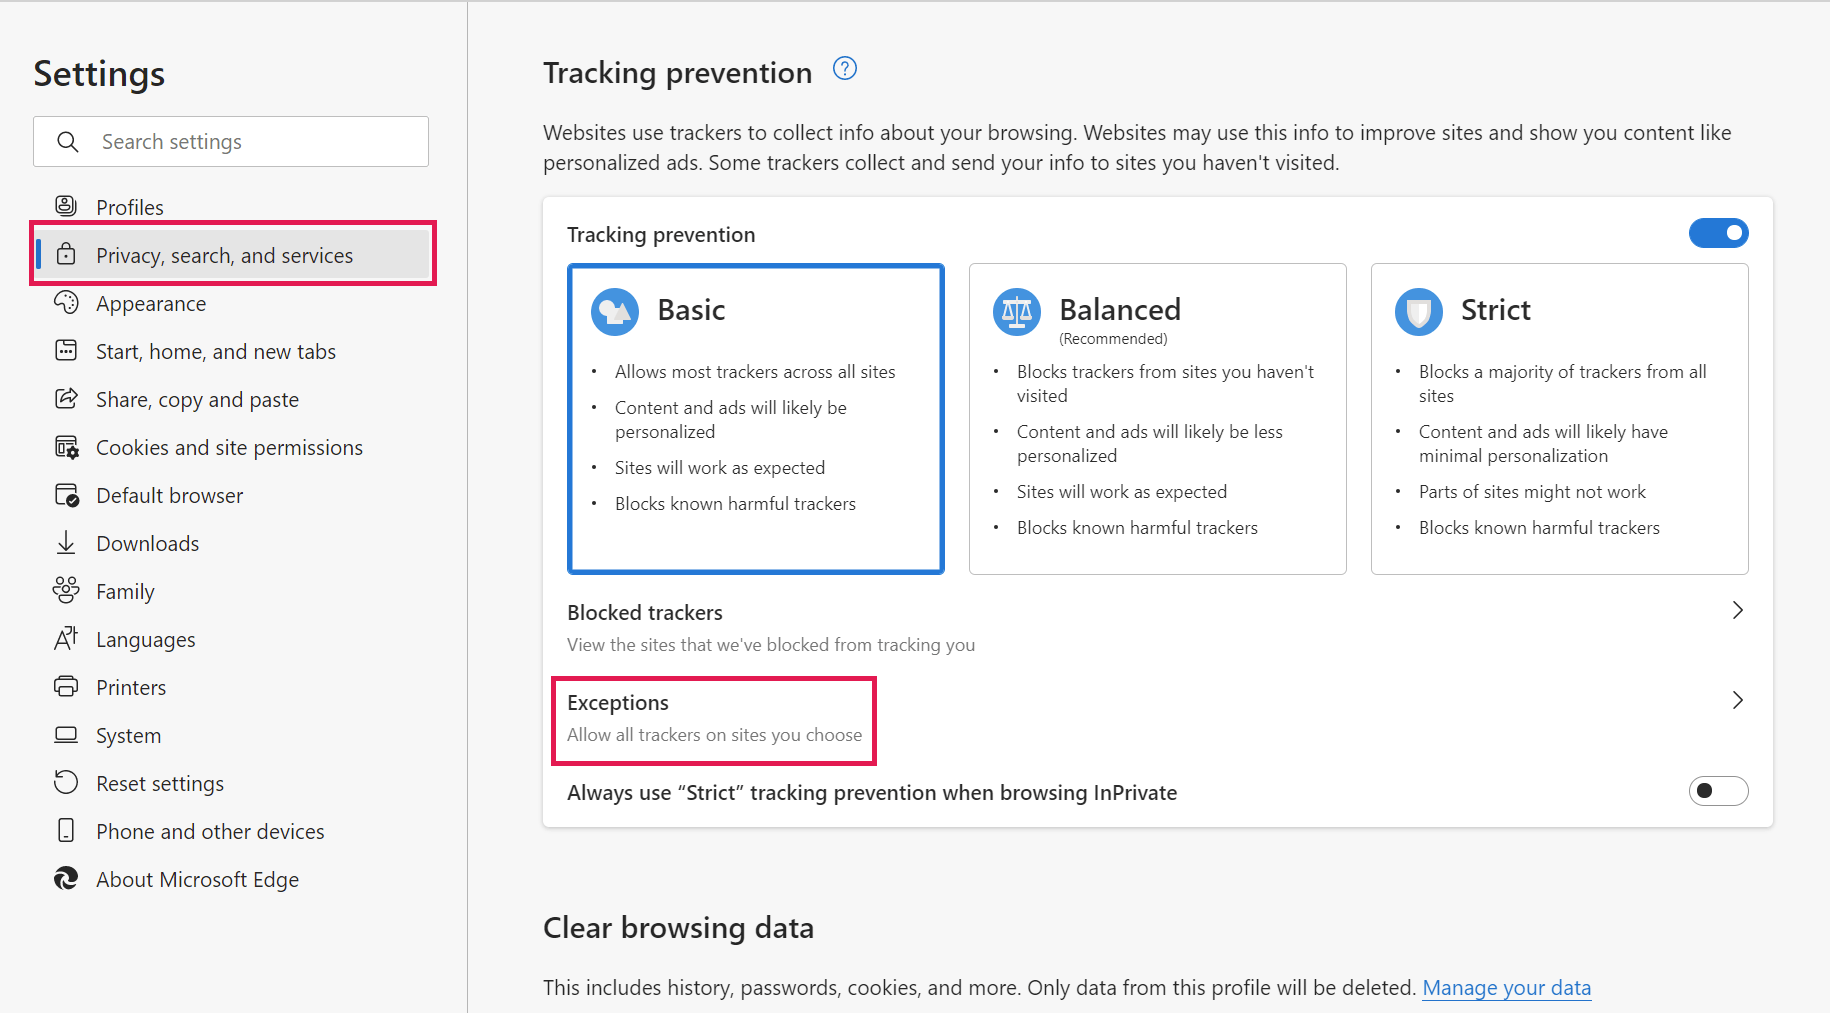This screenshot has height=1013, width=1830.
Task: Click the Printers icon in the sidebar
Action: [x=66, y=687]
